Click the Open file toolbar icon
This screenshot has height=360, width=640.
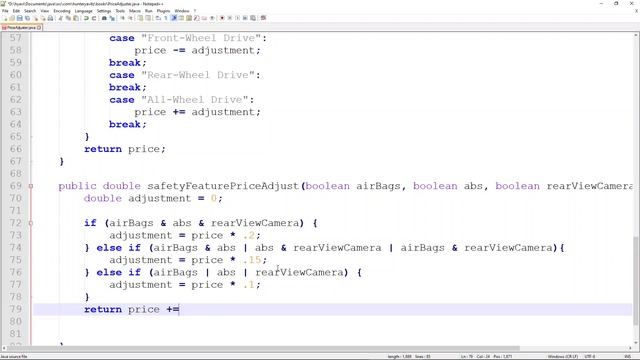(12, 18)
